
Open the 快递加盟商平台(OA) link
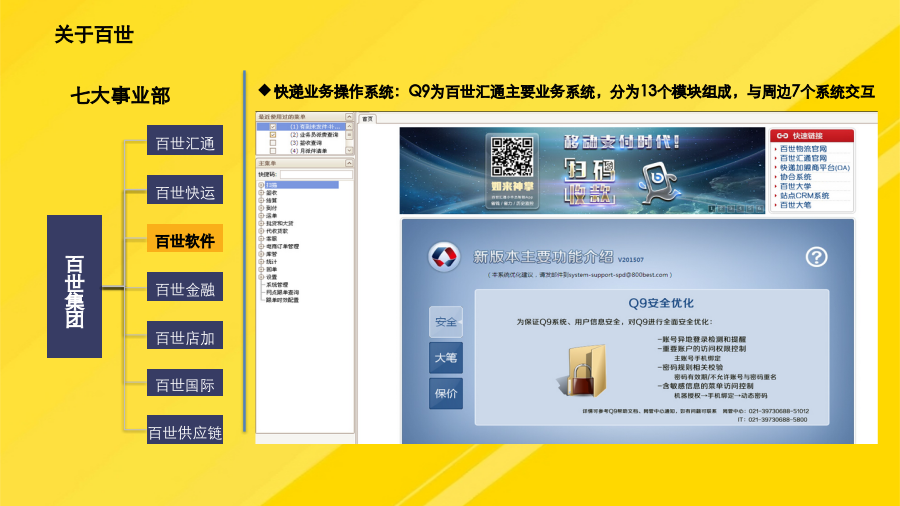(x=814, y=168)
